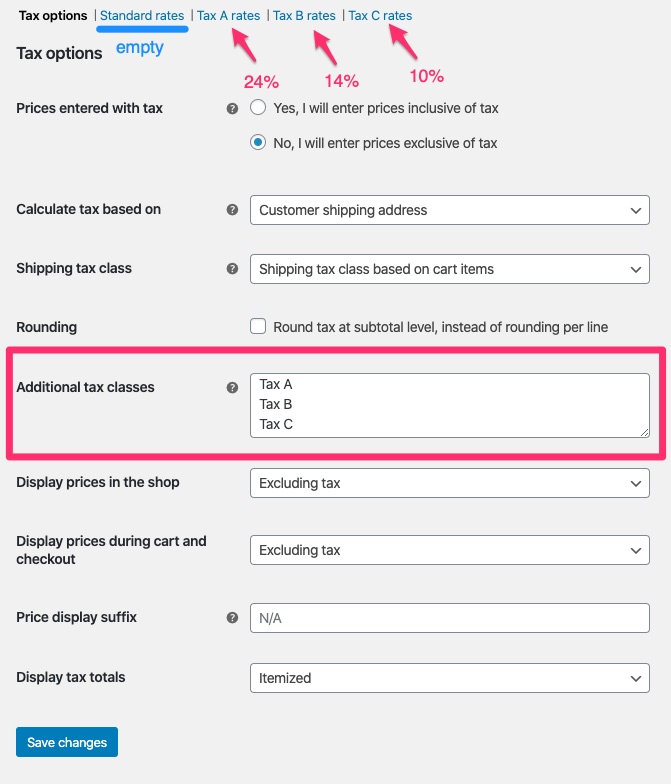Select 'Yes, I will enter prices inclusive of tax'
The width and height of the screenshot is (671, 784).
(258, 108)
